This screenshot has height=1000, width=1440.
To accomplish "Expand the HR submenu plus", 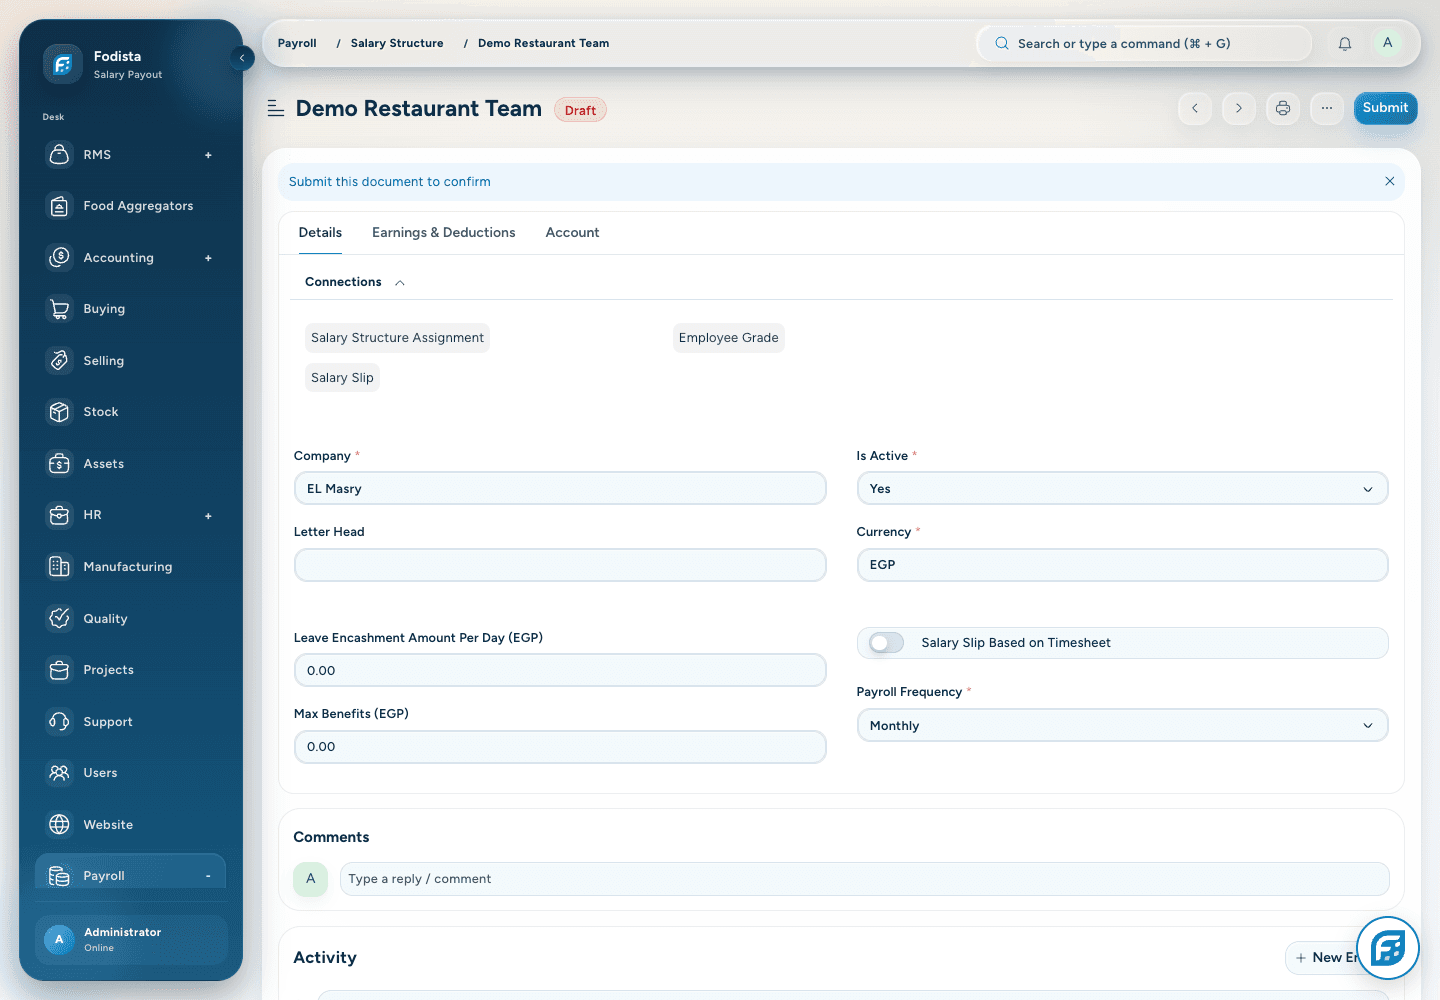I will coord(208,516).
